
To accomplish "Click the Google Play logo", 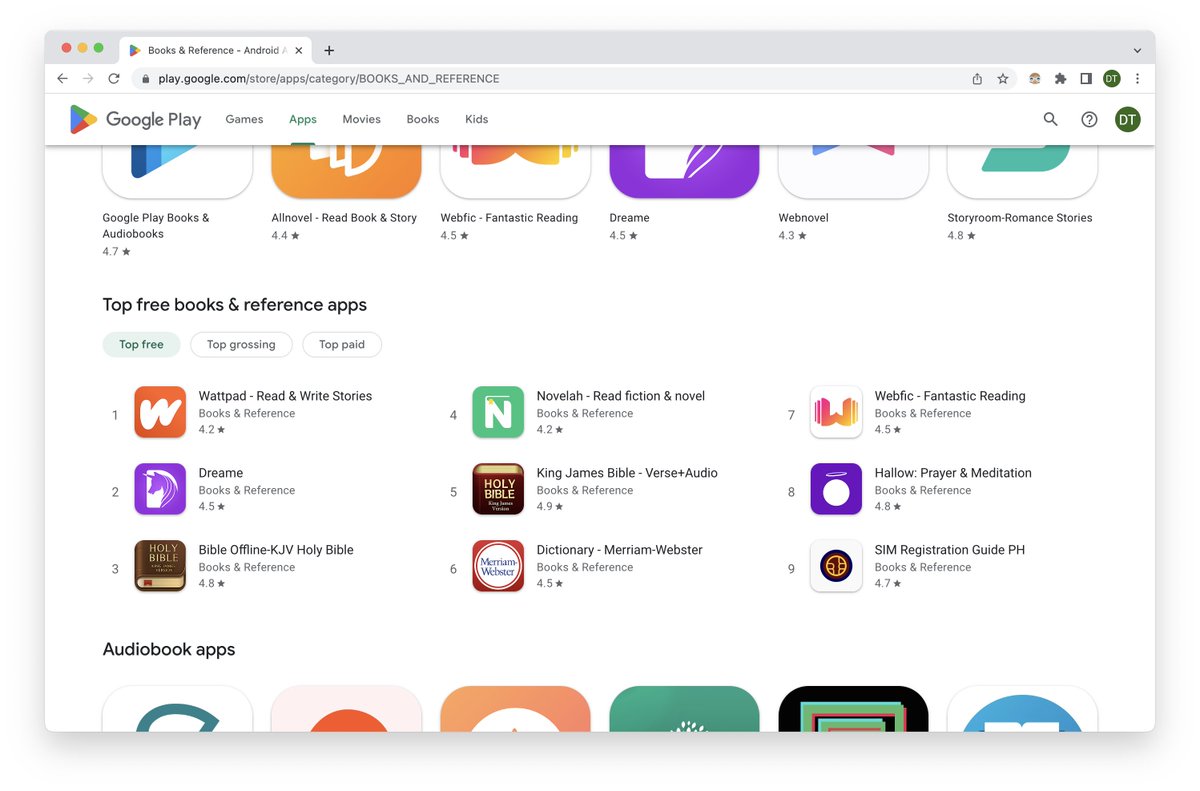I will 135,119.
